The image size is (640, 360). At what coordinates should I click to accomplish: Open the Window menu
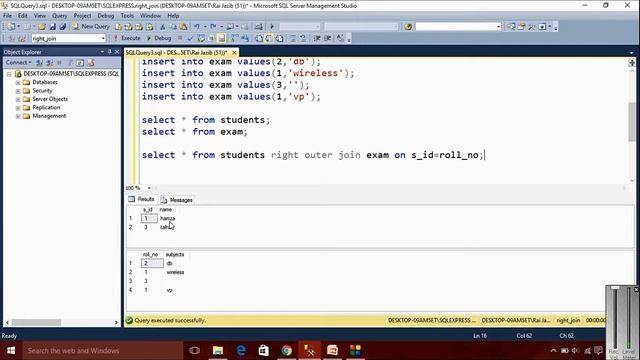150,16
